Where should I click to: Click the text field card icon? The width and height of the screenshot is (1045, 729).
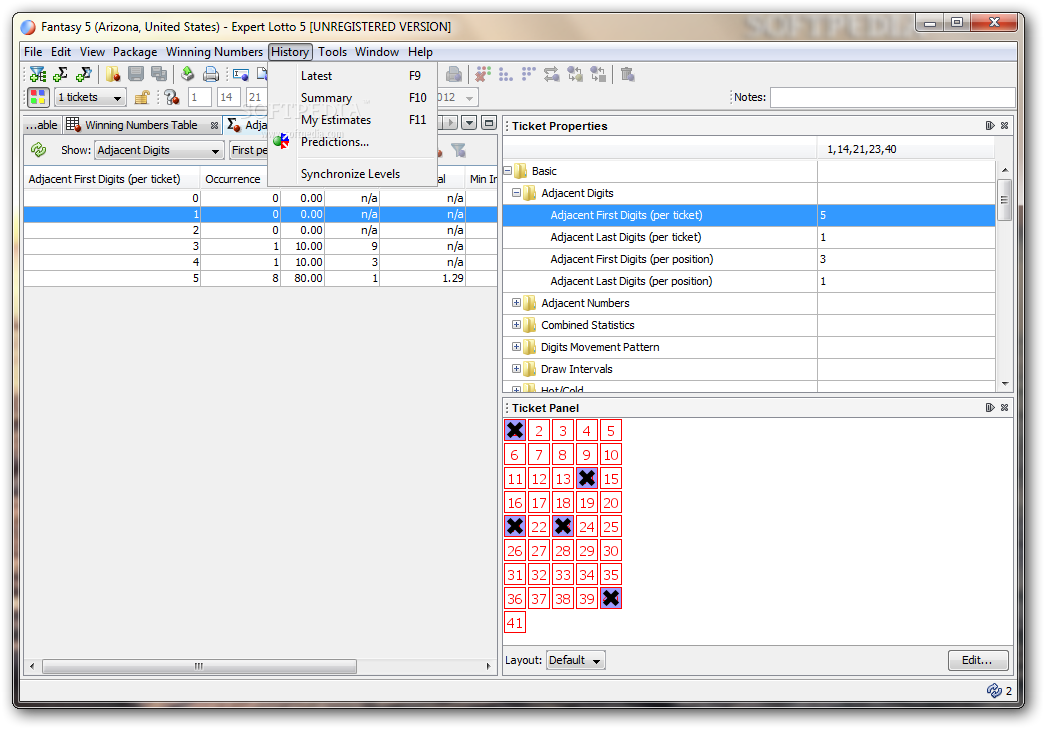(x=241, y=74)
